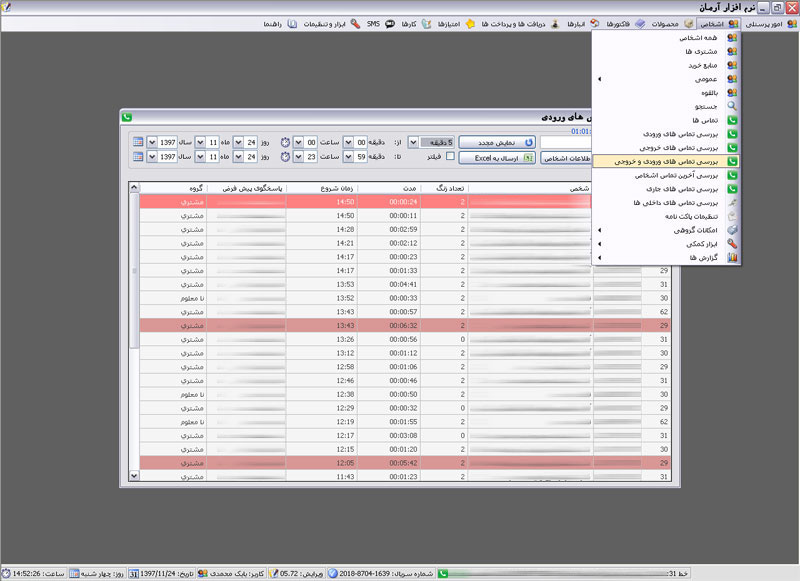Click the scroll up arrow of the call list
Image resolution: width=800 pixels, height=581 pixels.
click(x=134, y=187)
